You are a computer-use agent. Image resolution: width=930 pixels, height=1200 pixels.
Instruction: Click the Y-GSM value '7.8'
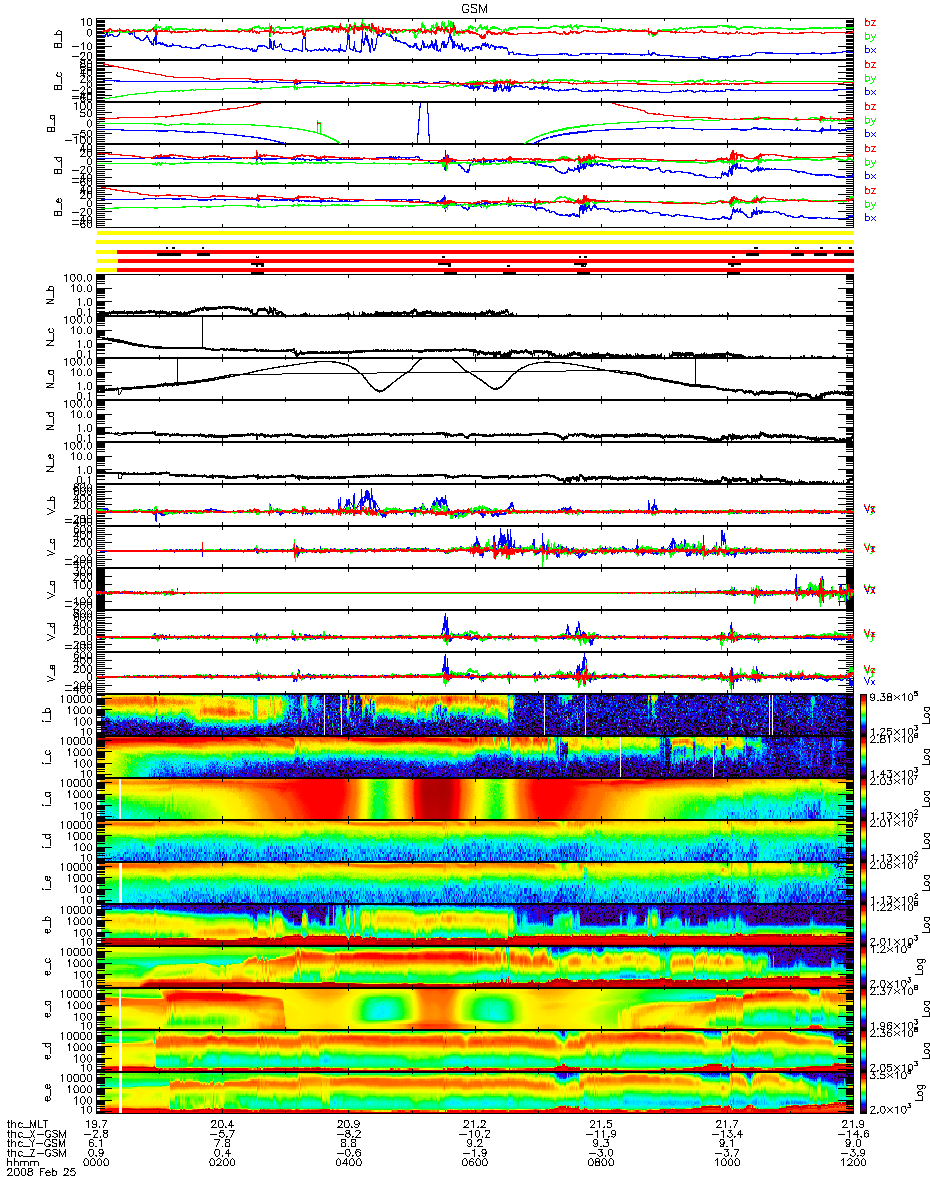(x=221, y=1143)
